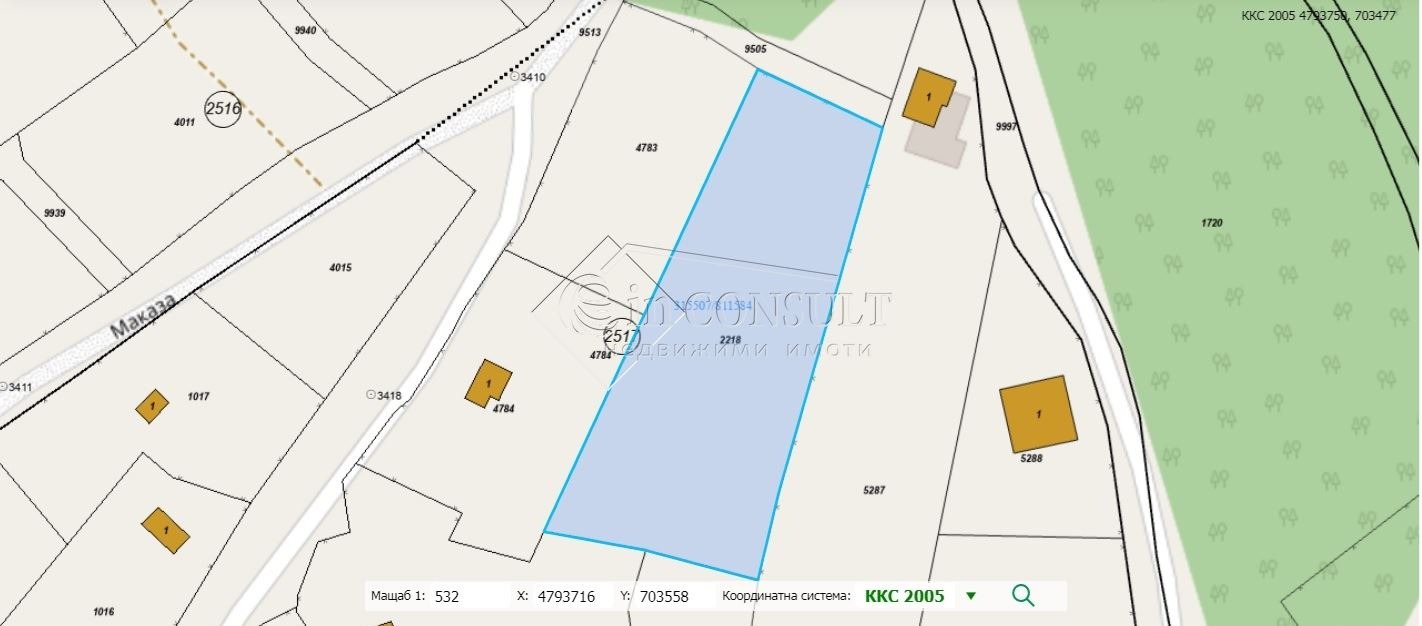Screen dimensions: 1422x626
Task: Select forest parcel 1720
Action: click(x=1212, y=223)
